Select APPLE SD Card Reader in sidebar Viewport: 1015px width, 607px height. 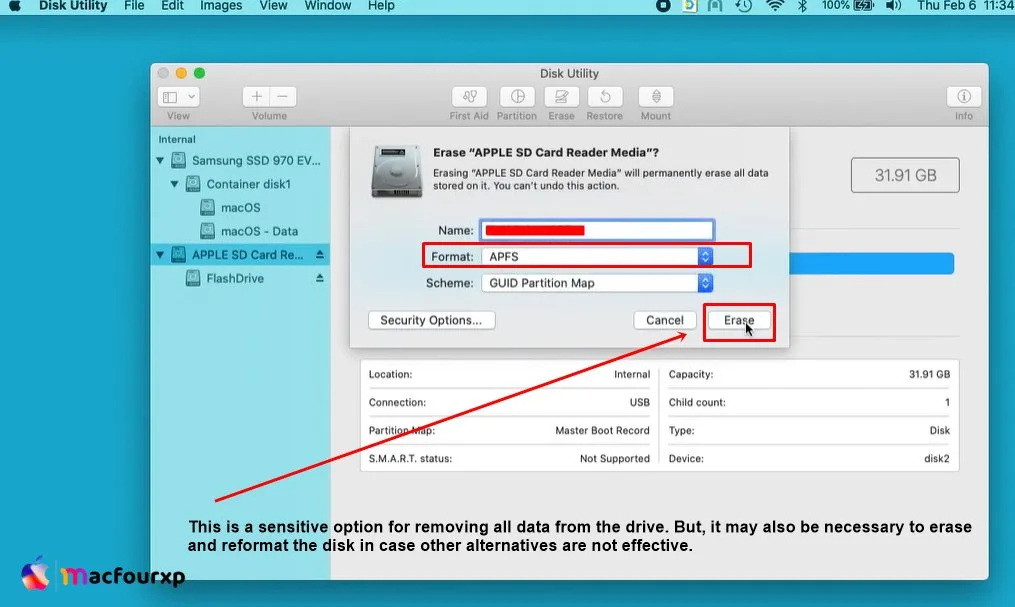241,255
